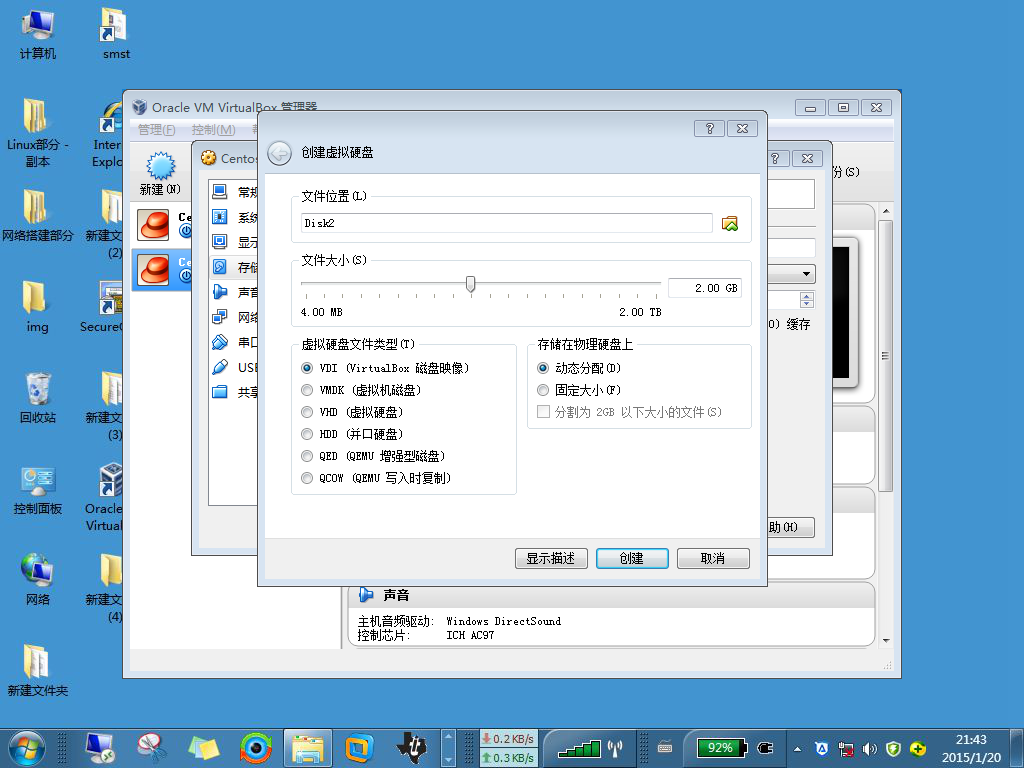Screen dimensions: 1024x768
Task: Click the 声音 section header in VM details
Action: pyautogui.click(x=396, y=595)
